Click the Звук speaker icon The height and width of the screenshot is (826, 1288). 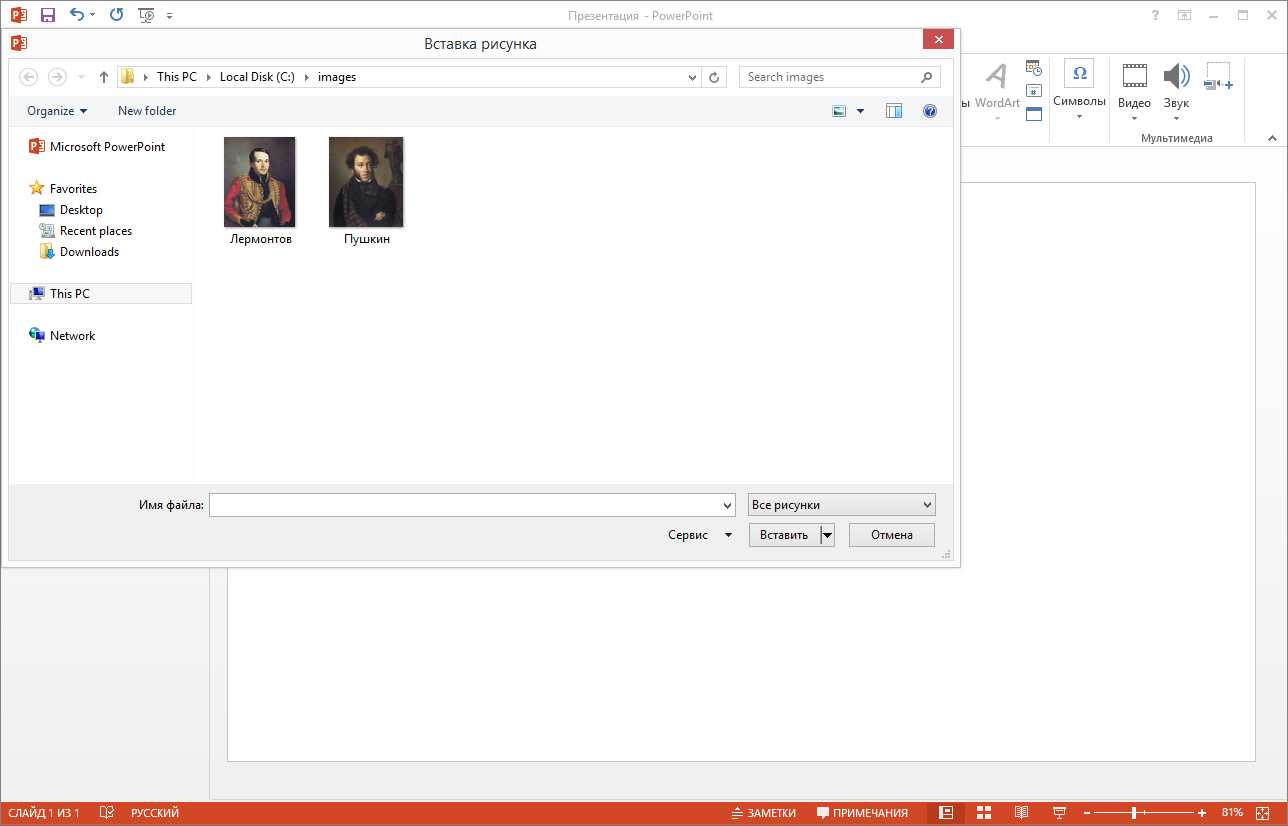tap(1176, 77)
